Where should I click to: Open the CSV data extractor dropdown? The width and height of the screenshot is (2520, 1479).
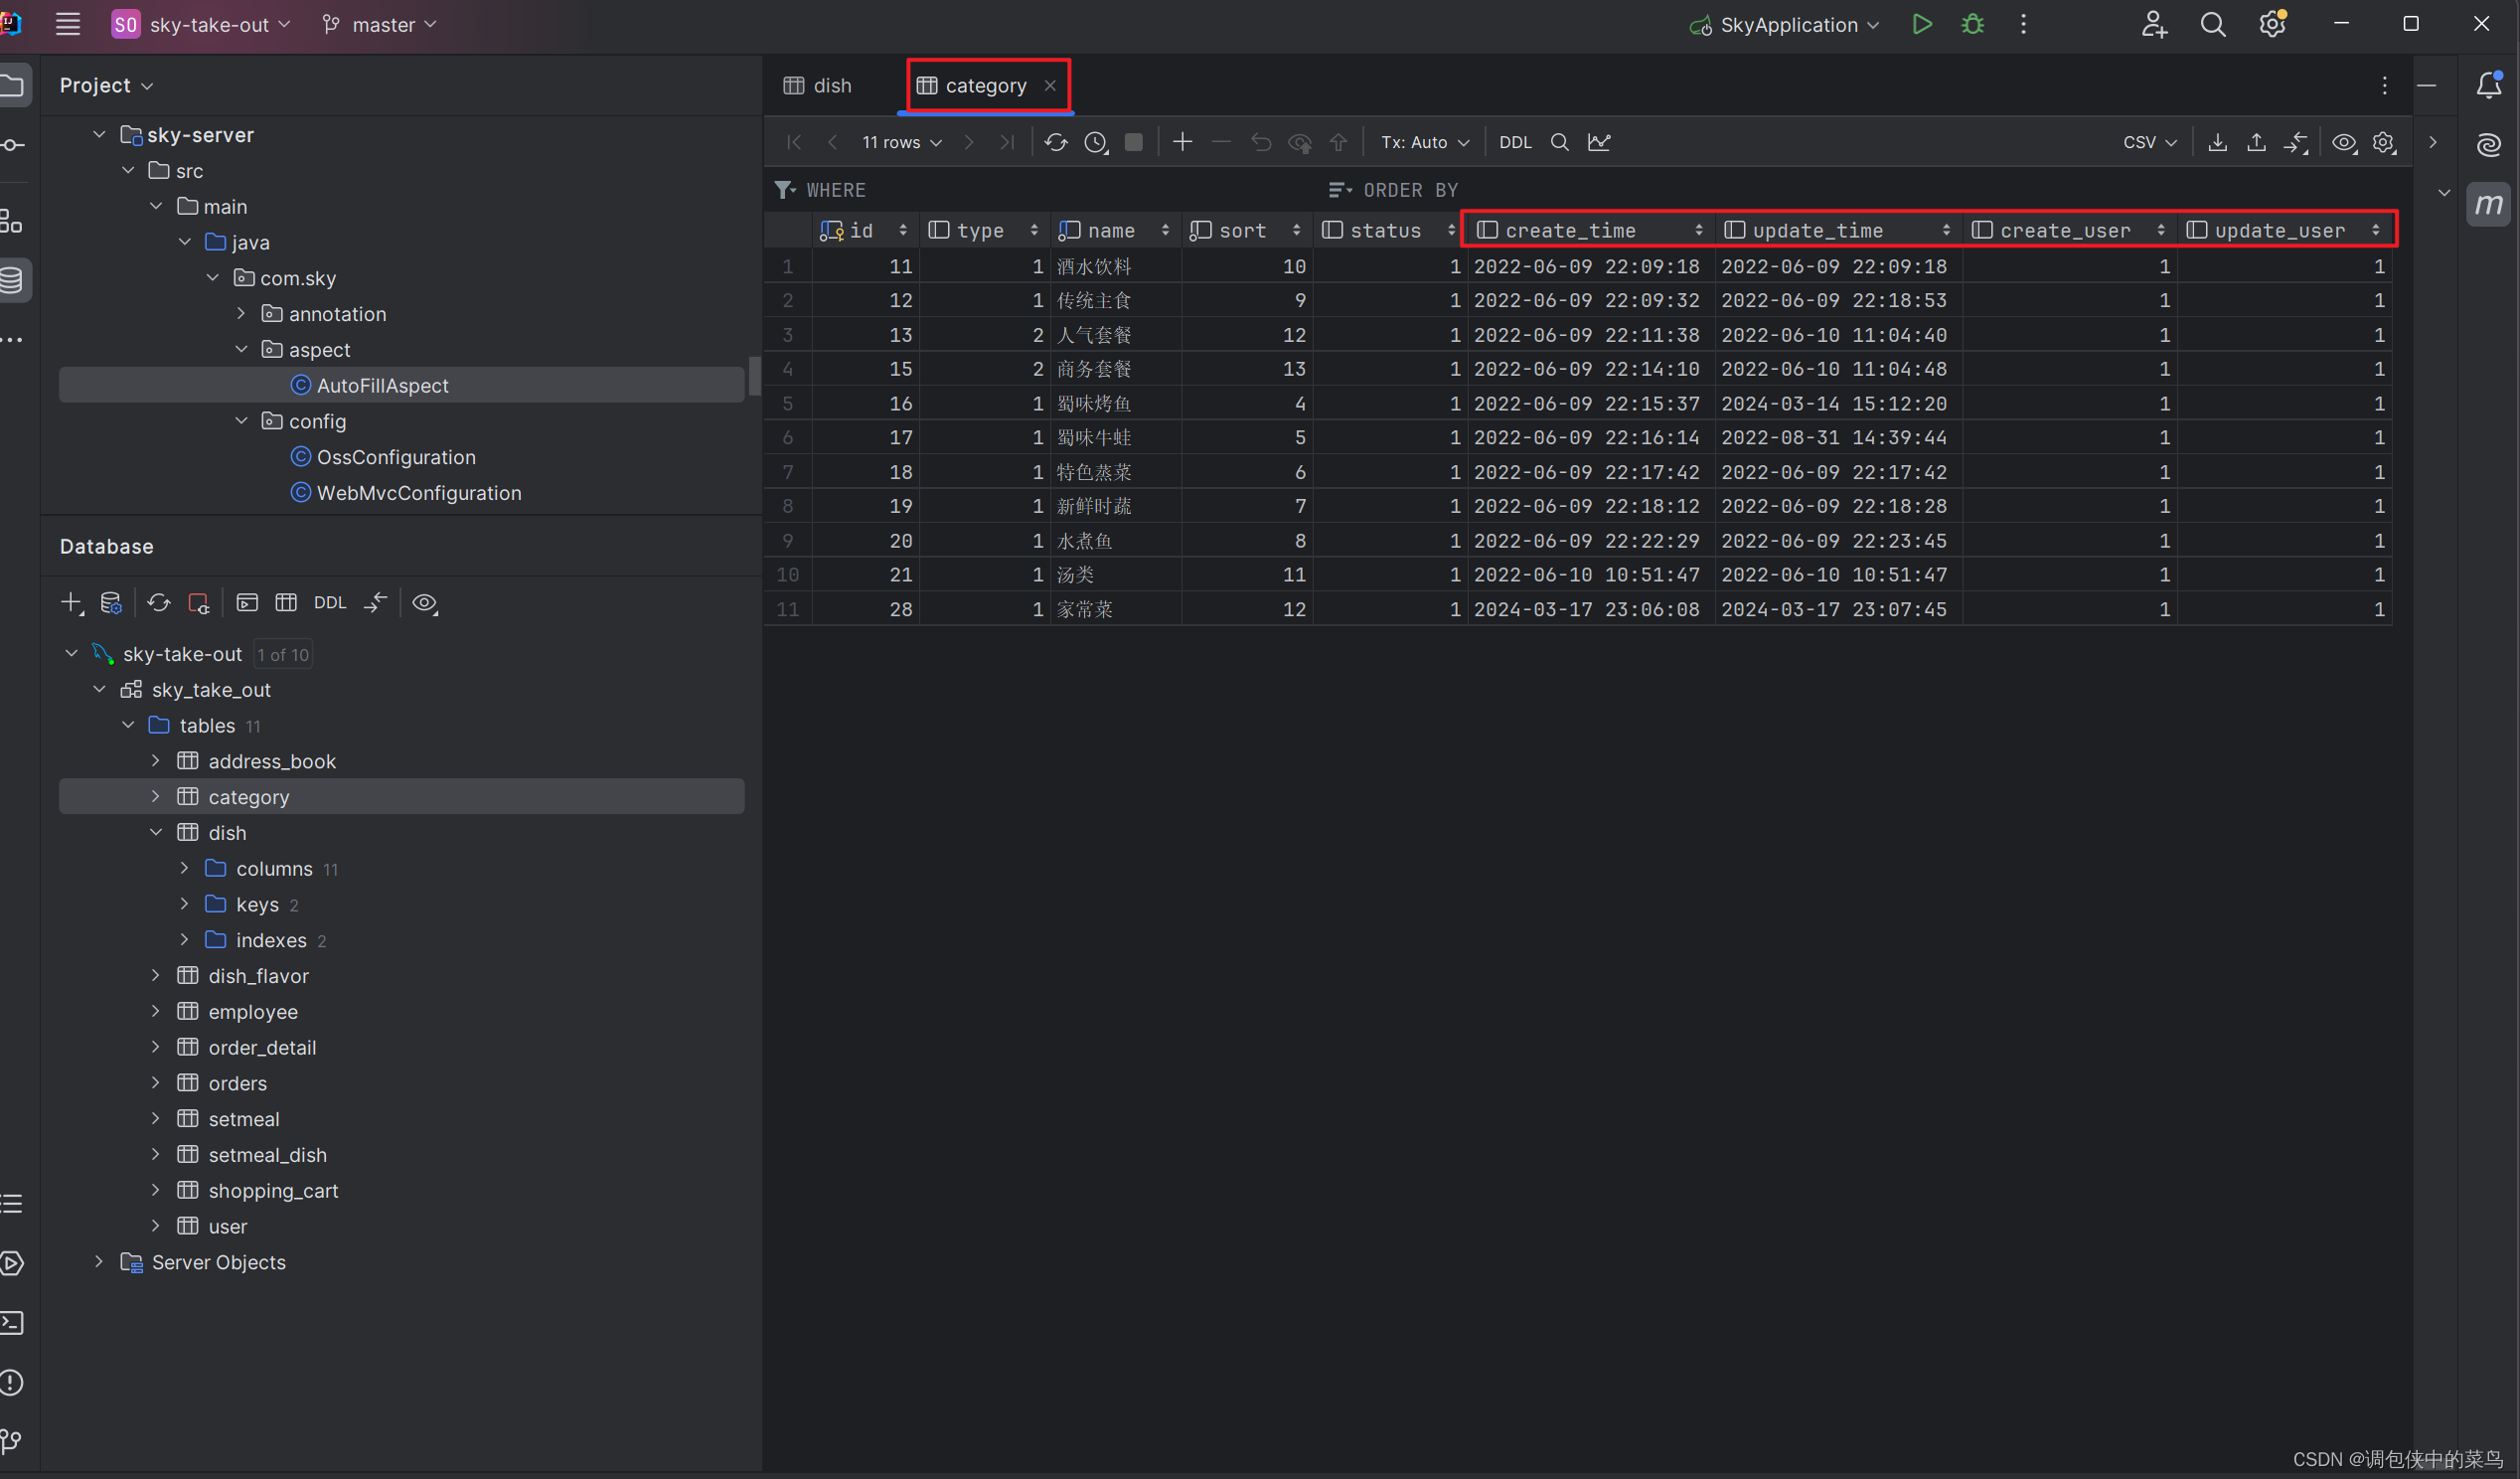tap(2149, 142)
